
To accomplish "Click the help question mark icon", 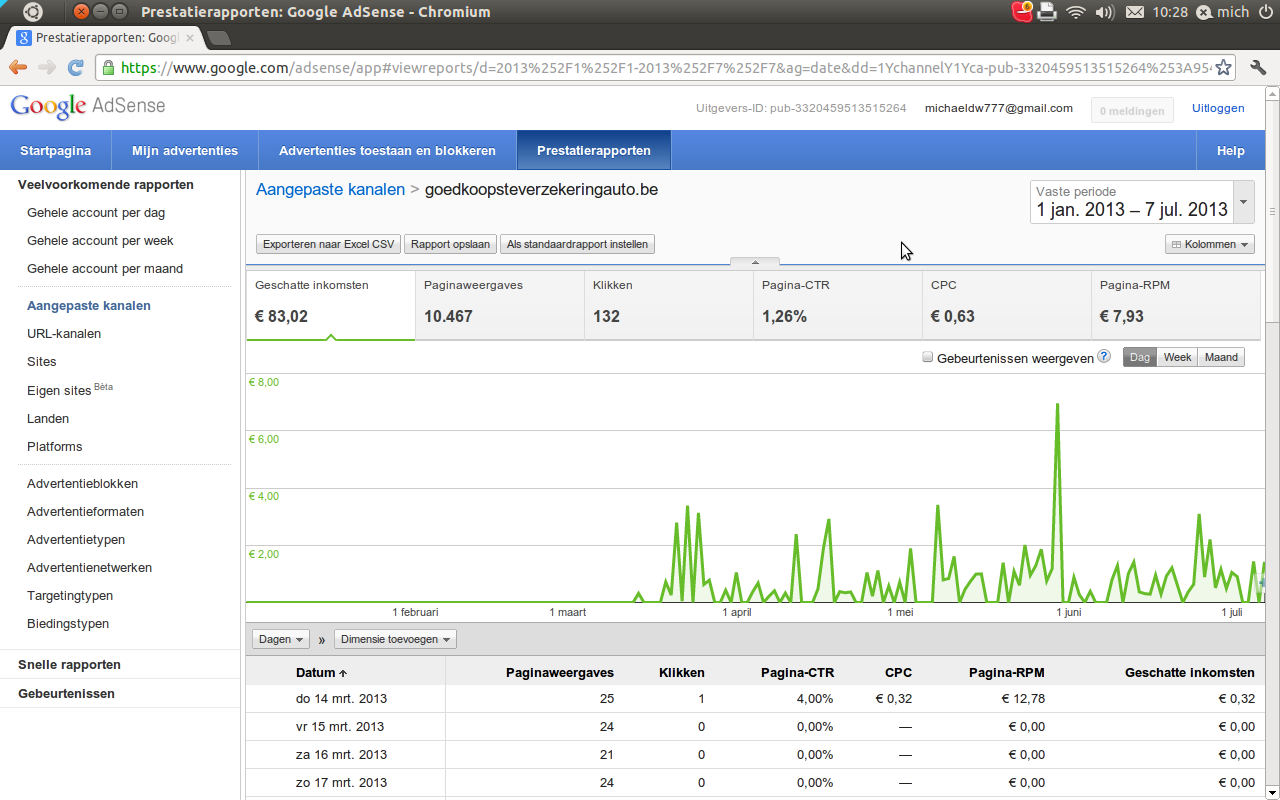I will [x=1104, y=356].
